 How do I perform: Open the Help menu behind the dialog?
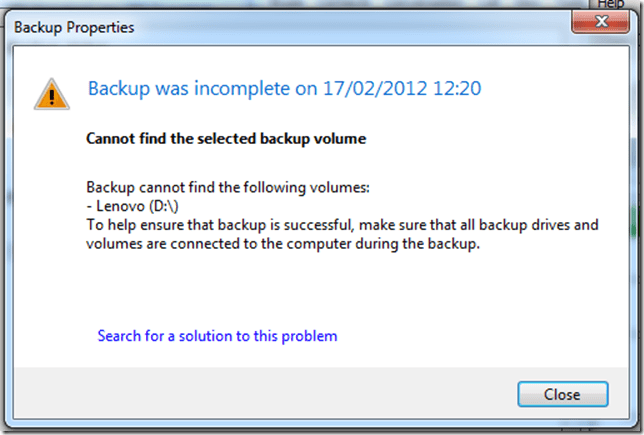[610, 5]
